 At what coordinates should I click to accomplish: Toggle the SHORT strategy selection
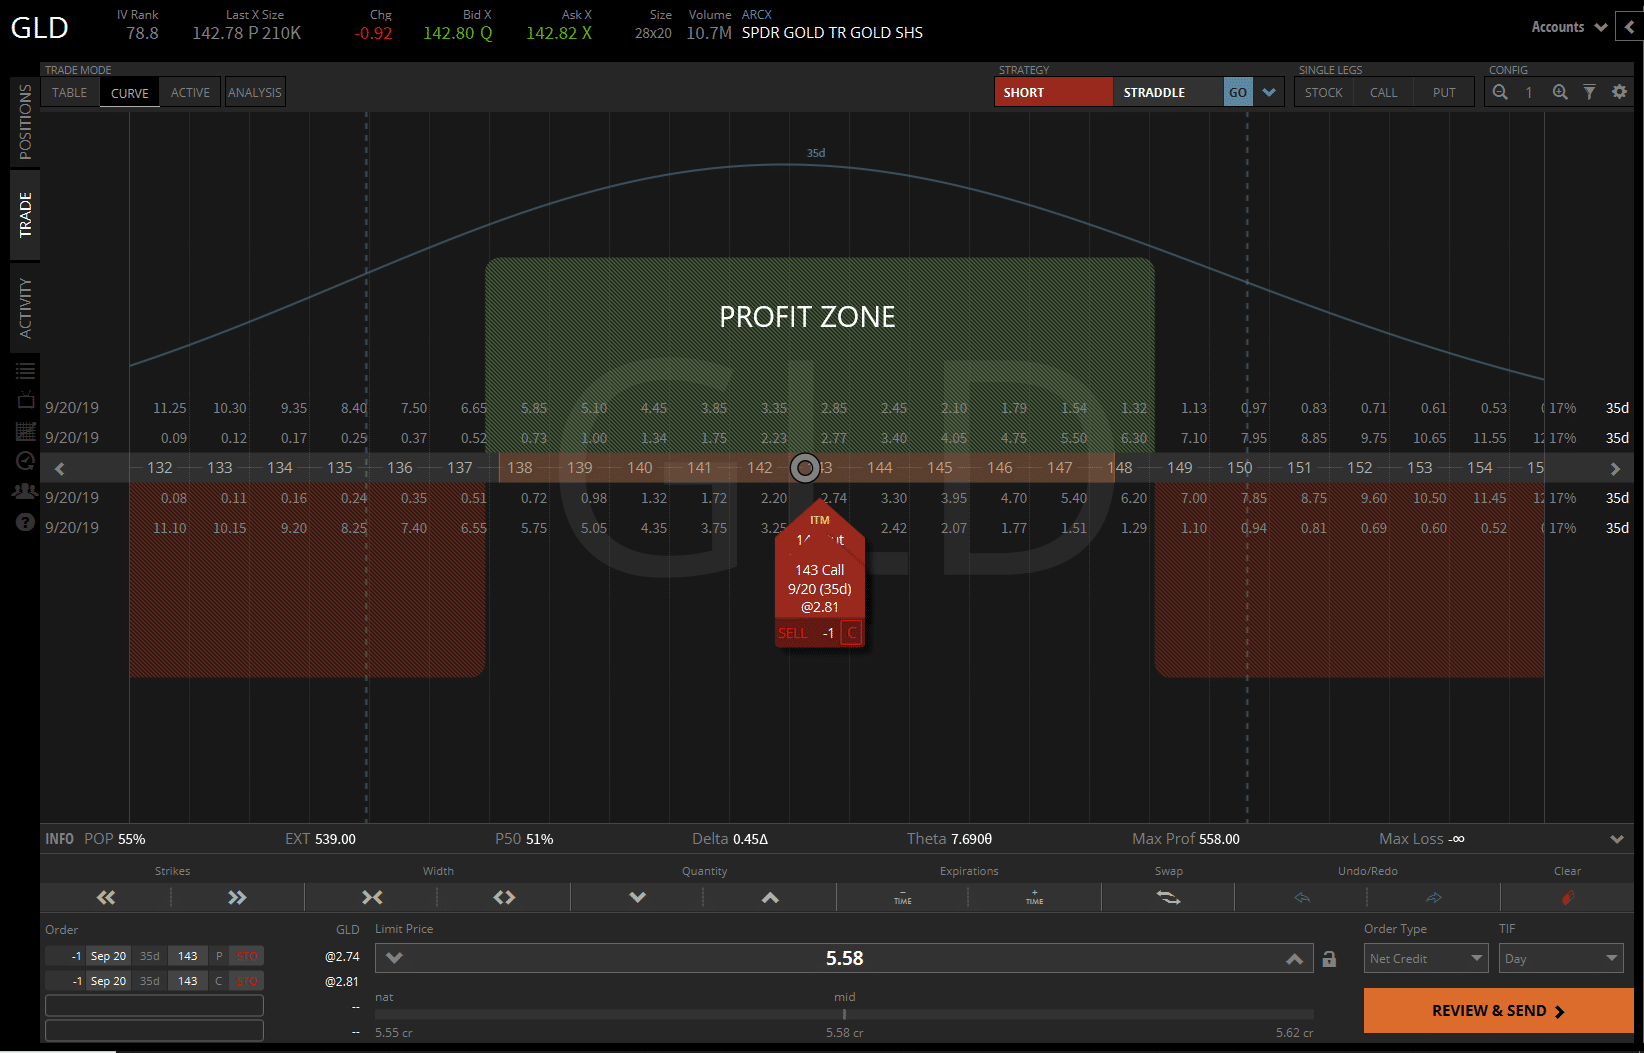point(1053,91)
